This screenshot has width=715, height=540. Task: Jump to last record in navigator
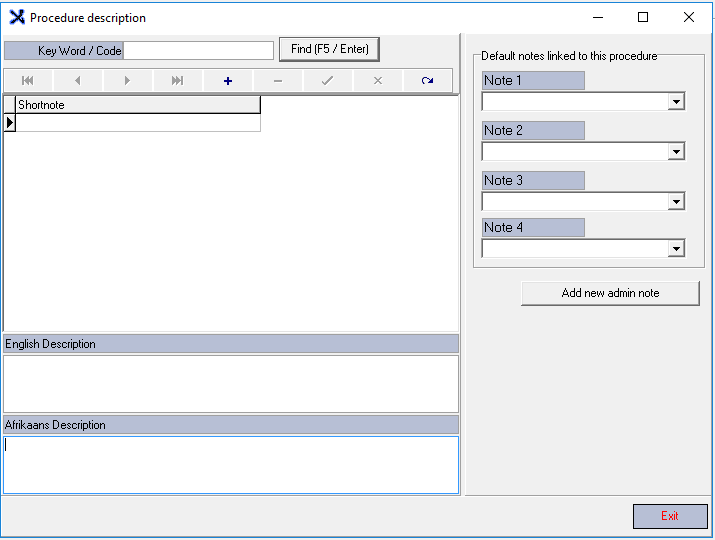click(178, 81)
